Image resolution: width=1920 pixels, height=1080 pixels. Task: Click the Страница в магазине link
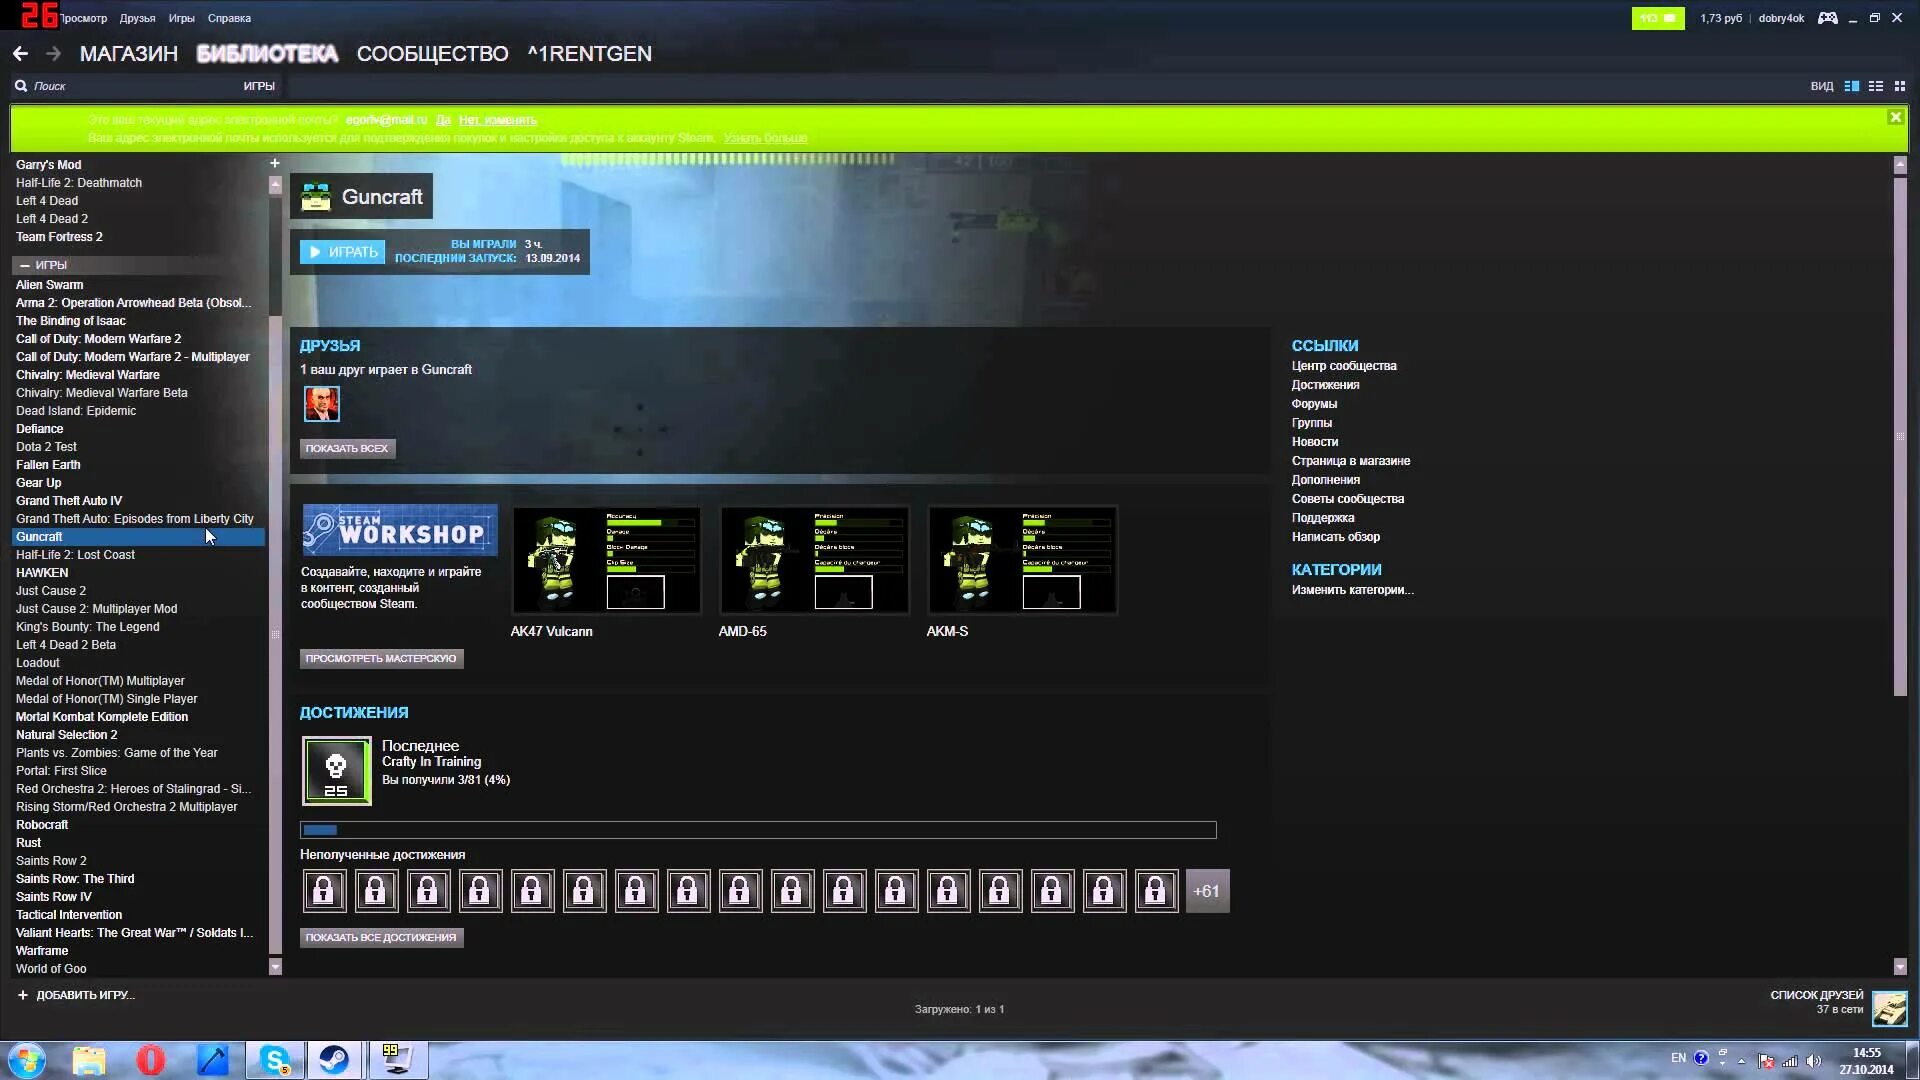click(1350, 459)
